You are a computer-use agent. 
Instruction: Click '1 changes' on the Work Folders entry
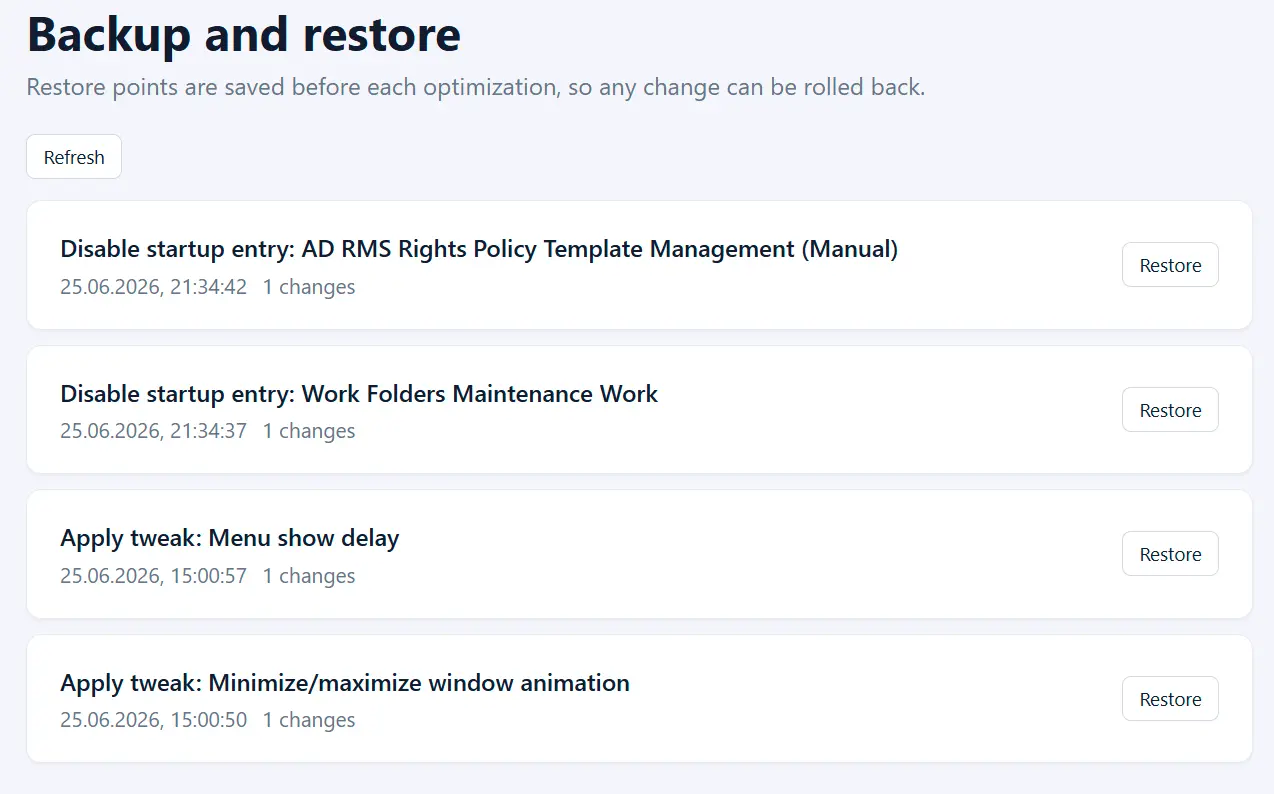[309, 431]
